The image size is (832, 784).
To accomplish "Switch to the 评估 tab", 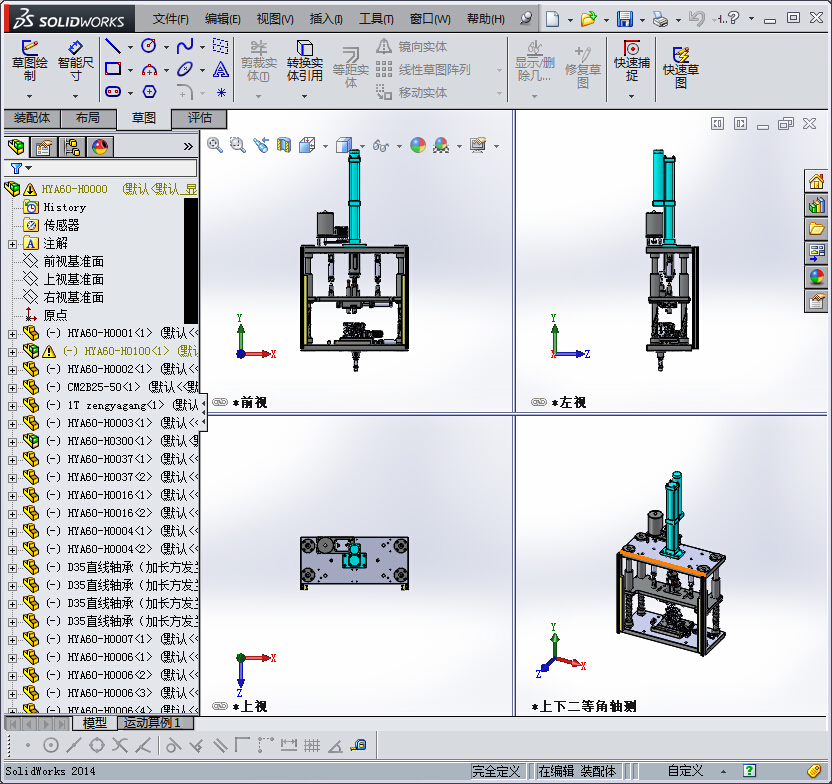I will click(200, 118).
